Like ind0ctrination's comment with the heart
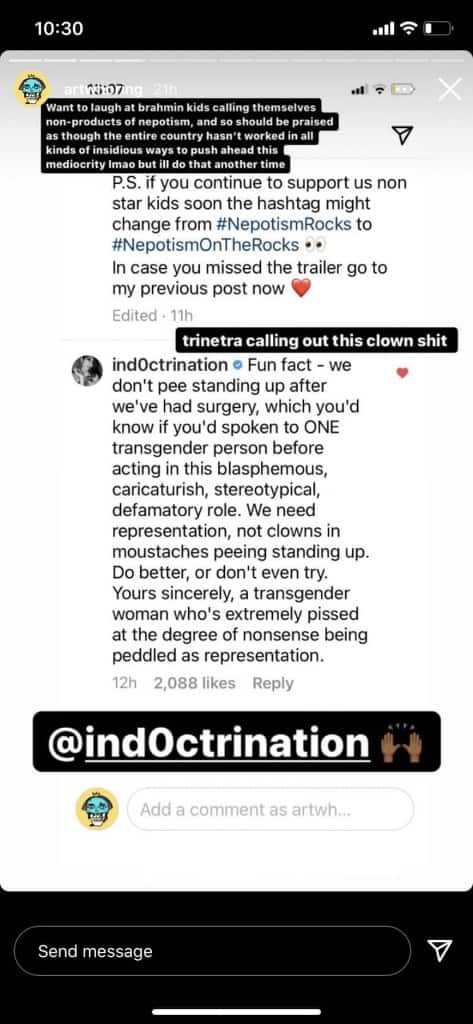This screenshot has width=473, height=1024. [403, 372]
